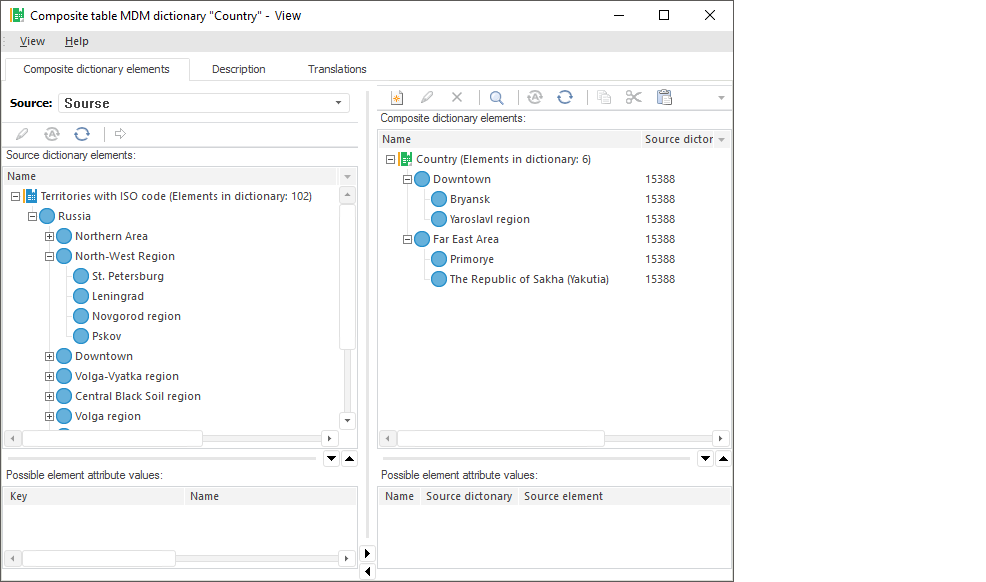Viewport: 986px width, 582px height.
Task: Collapse the Russia tree node
Action: (x=33, y=217)
